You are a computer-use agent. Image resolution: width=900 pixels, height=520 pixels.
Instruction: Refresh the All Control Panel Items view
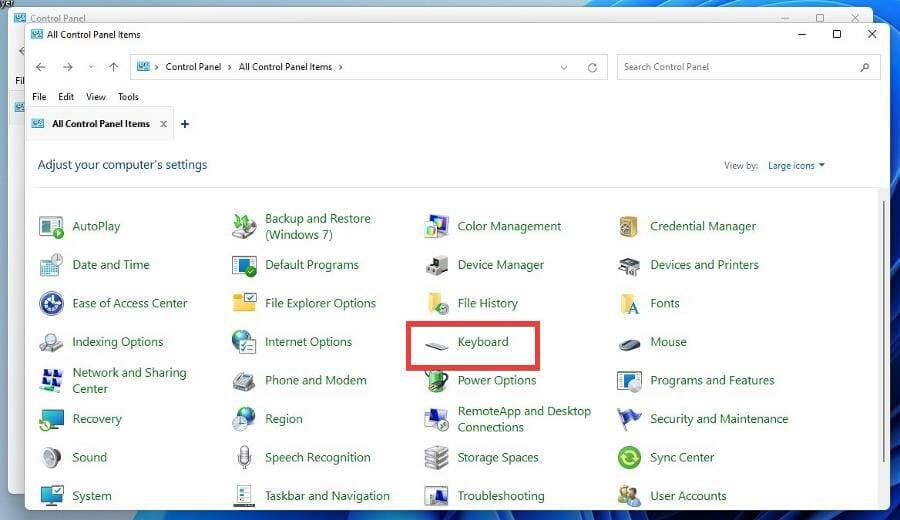592,67
